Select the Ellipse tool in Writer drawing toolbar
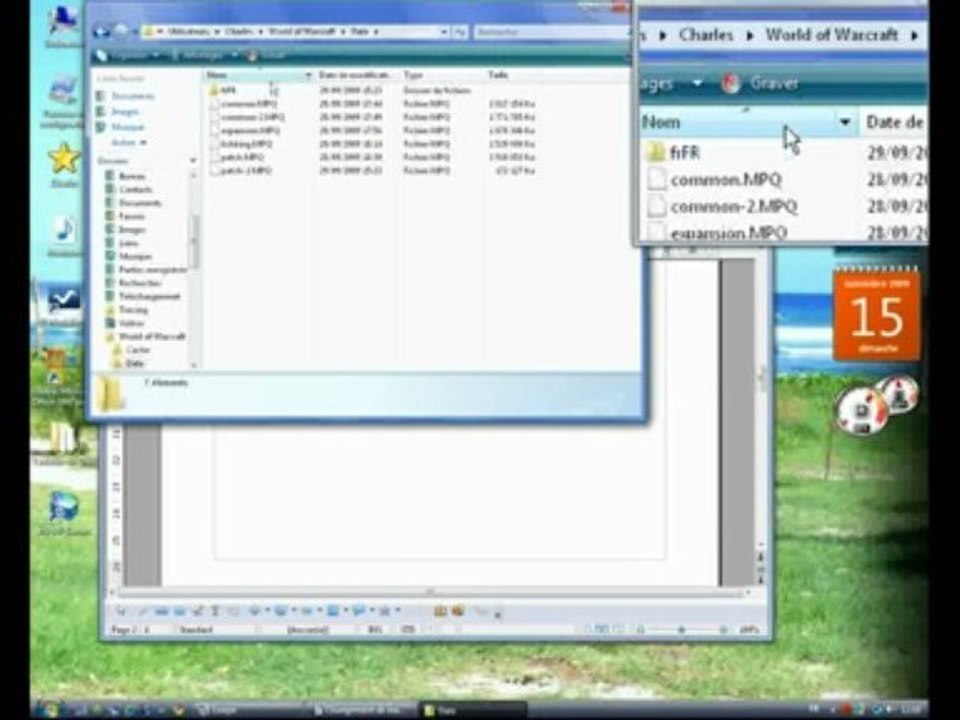Viewport: 960px width, 720px height. pyautogui.click(x=179, y=611)
